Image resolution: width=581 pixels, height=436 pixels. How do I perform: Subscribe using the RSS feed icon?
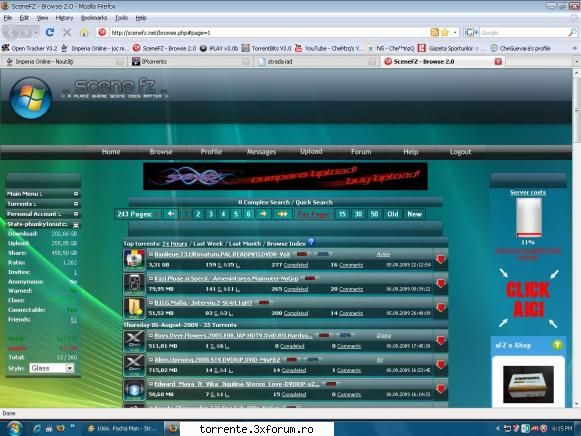(x=434, y=32)
